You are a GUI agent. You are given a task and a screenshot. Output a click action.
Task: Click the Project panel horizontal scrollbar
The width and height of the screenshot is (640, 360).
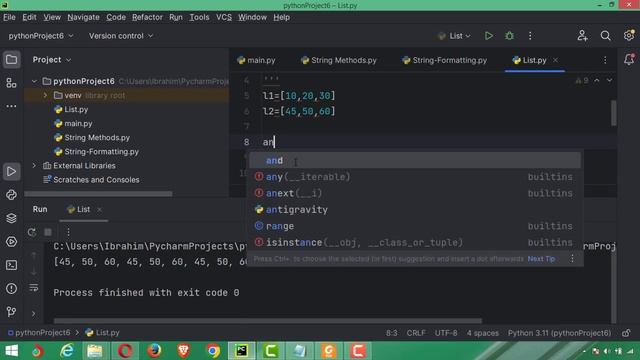click(x=99, y=194)
